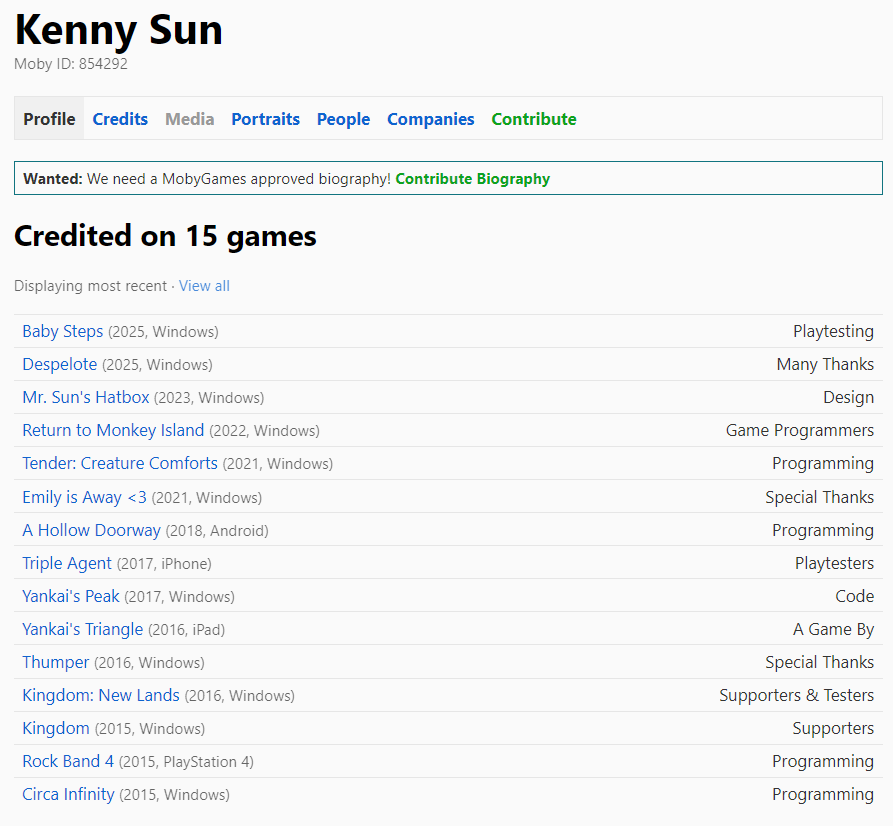Open Mr. Sun's Hatbox game page

[x=85, y=397]
